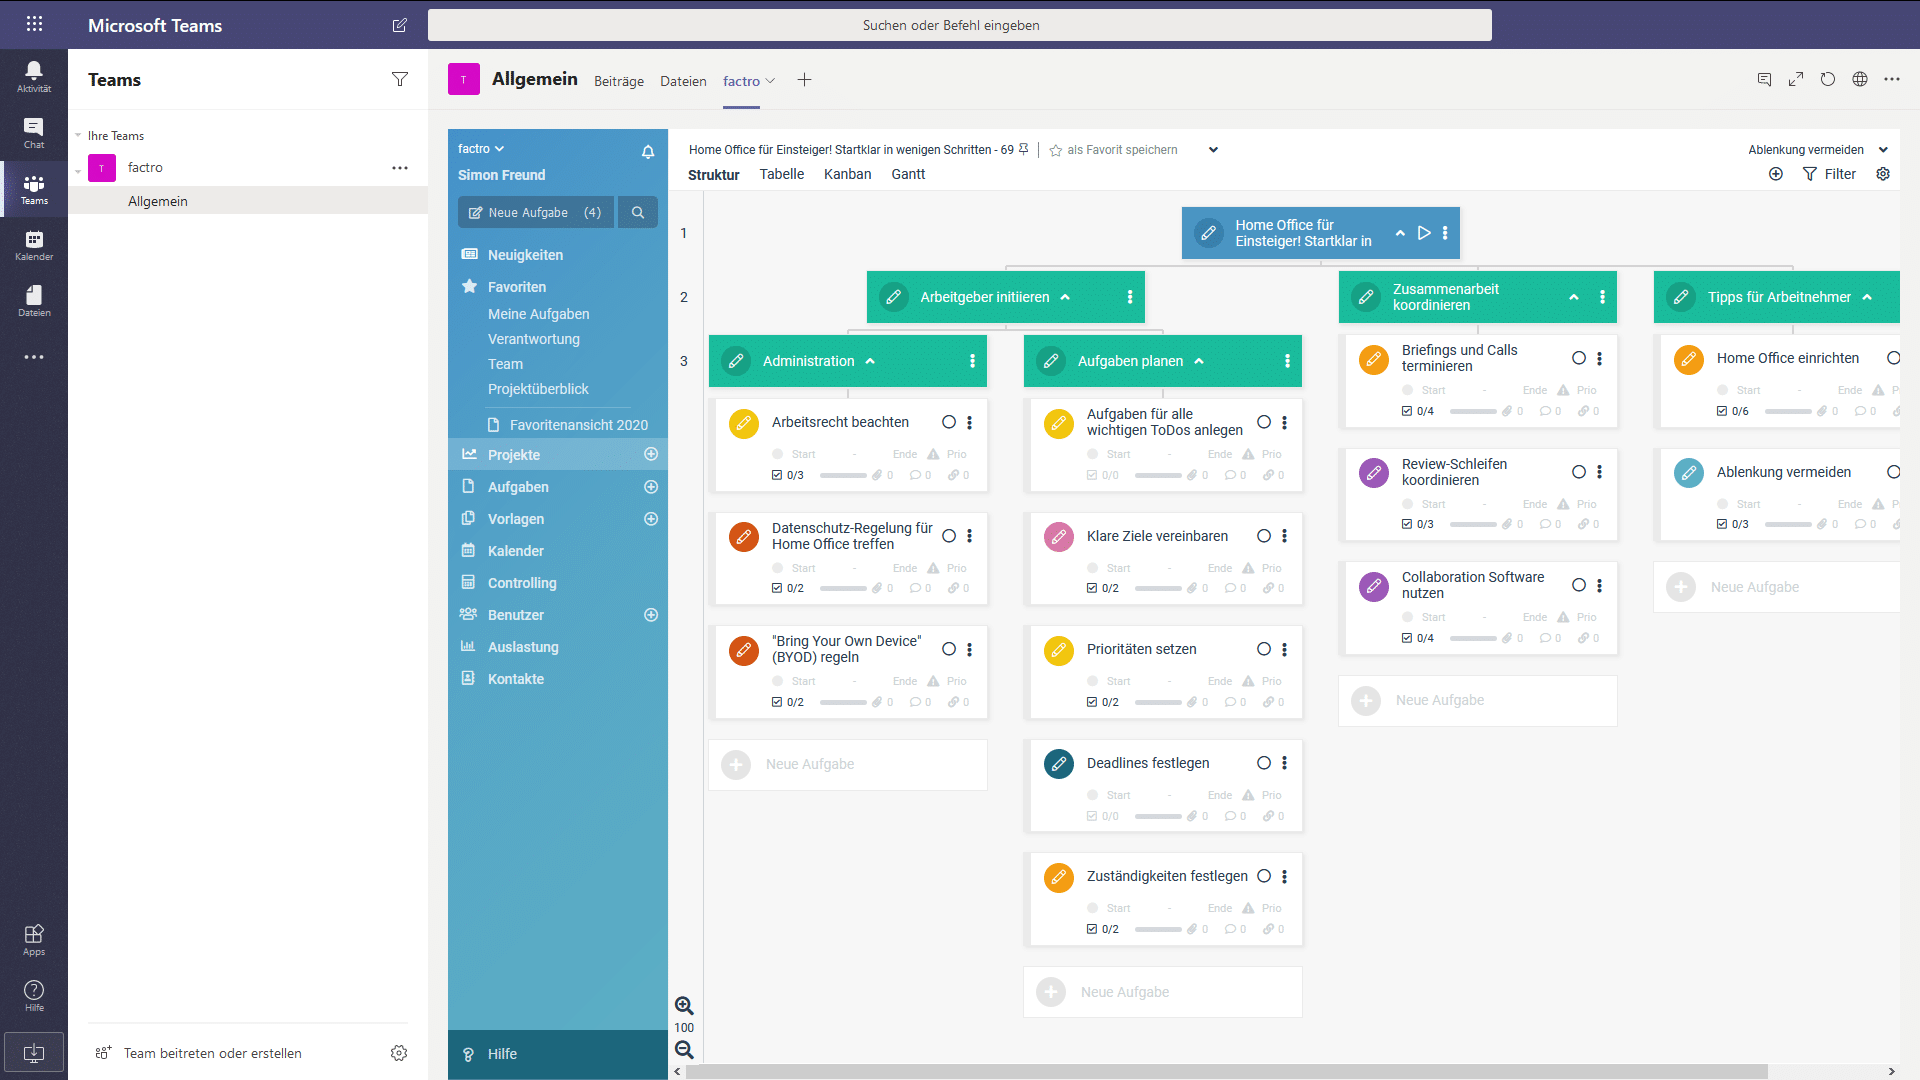
Task: Open the factro dropdown in sidebar header
Action: (481, 149)
